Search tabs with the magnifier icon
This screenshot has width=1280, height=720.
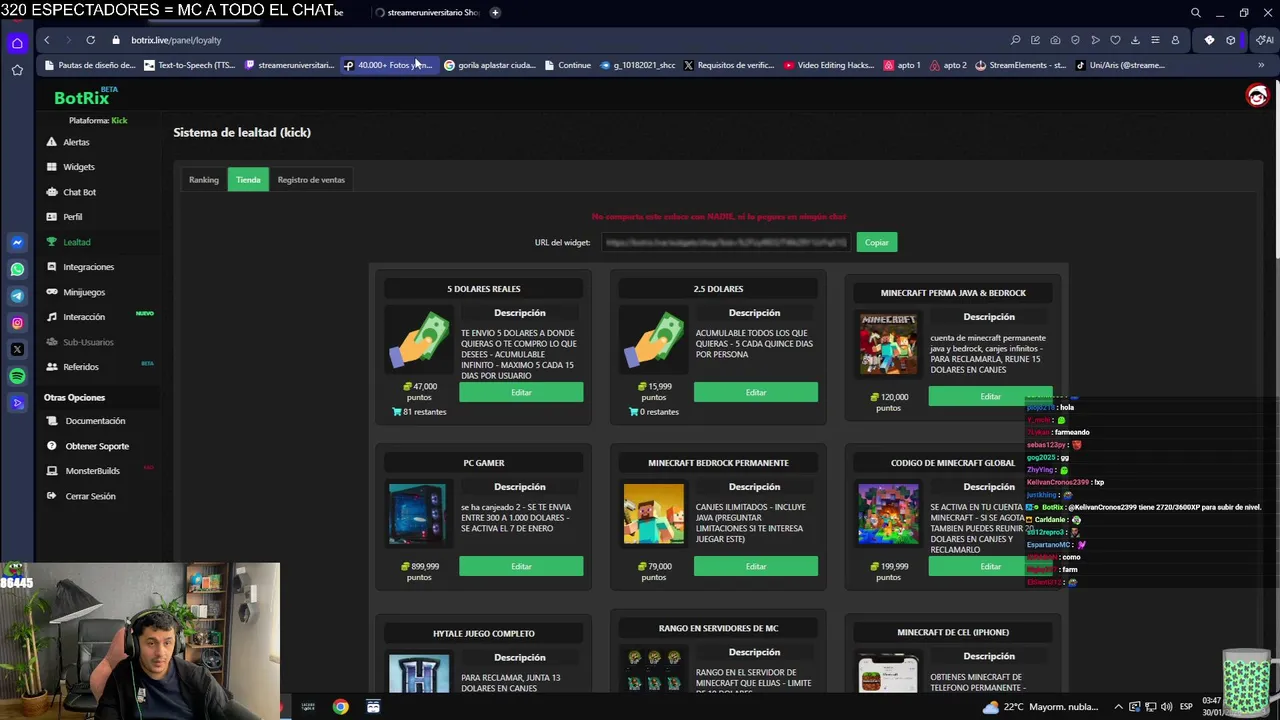coord(1195,13)
